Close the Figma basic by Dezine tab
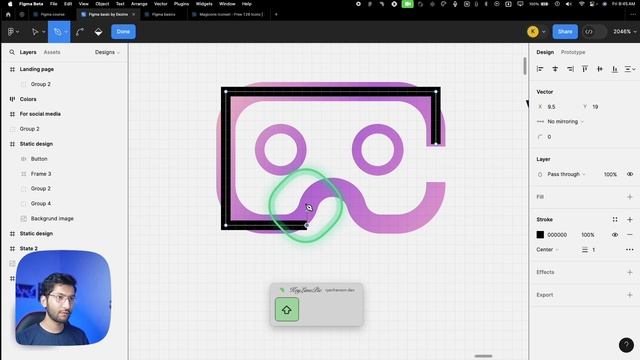Screen dimensions: 640x360 133,14
